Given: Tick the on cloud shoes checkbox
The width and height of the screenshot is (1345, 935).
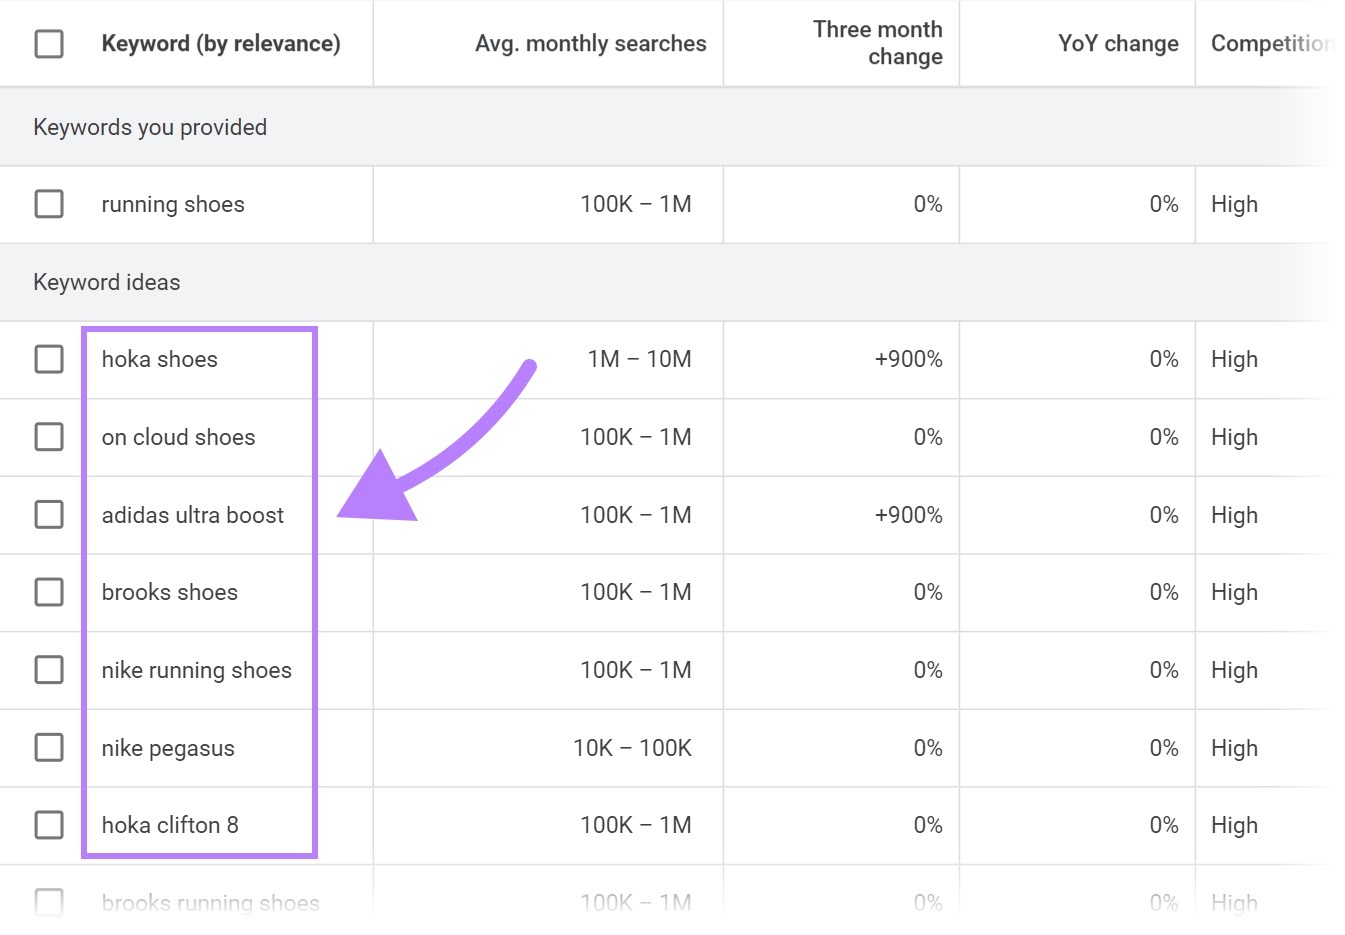Looking at the screenshot, I should pyautogui.click(x=49, y=437).
